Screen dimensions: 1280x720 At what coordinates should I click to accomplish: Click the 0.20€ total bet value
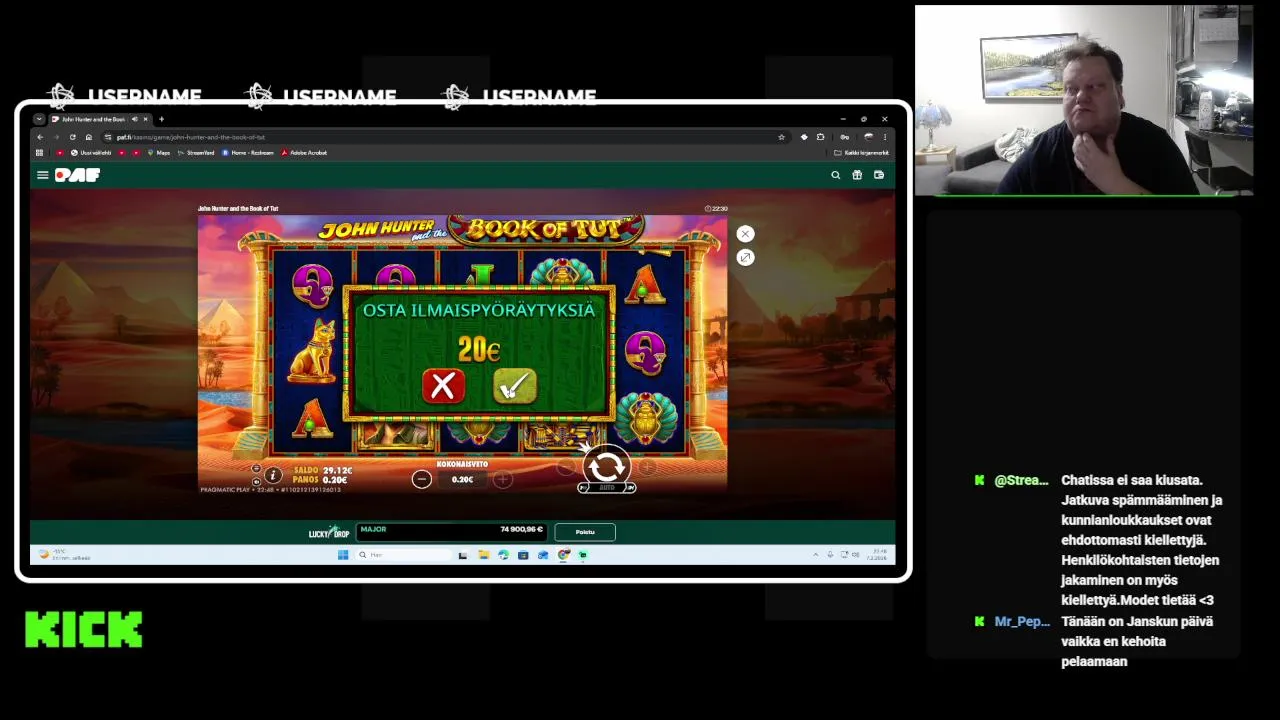[462, 479]
